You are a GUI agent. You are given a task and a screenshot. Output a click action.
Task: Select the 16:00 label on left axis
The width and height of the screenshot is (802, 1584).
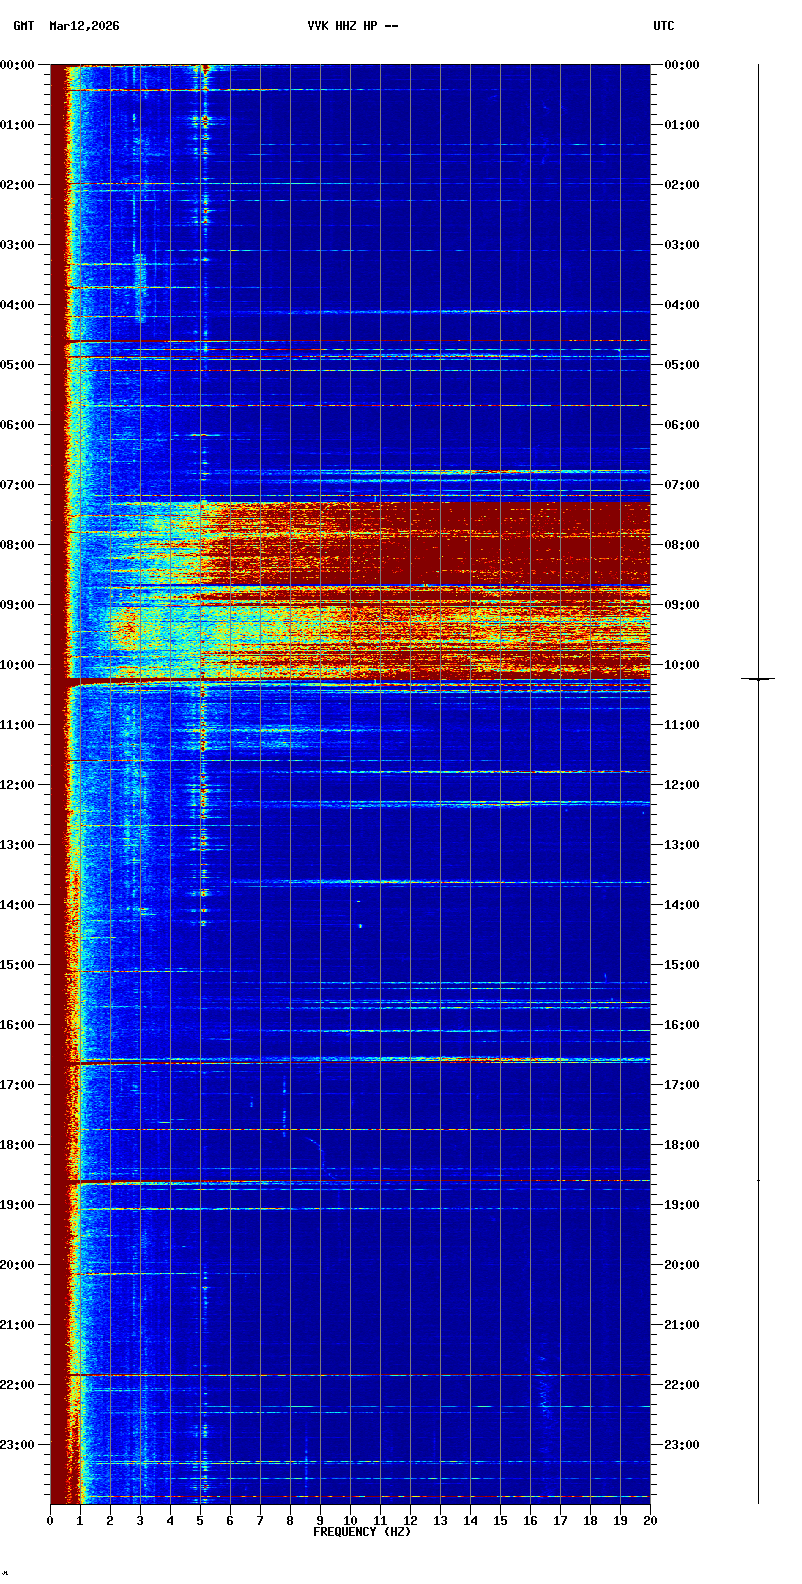[17, 1025]
